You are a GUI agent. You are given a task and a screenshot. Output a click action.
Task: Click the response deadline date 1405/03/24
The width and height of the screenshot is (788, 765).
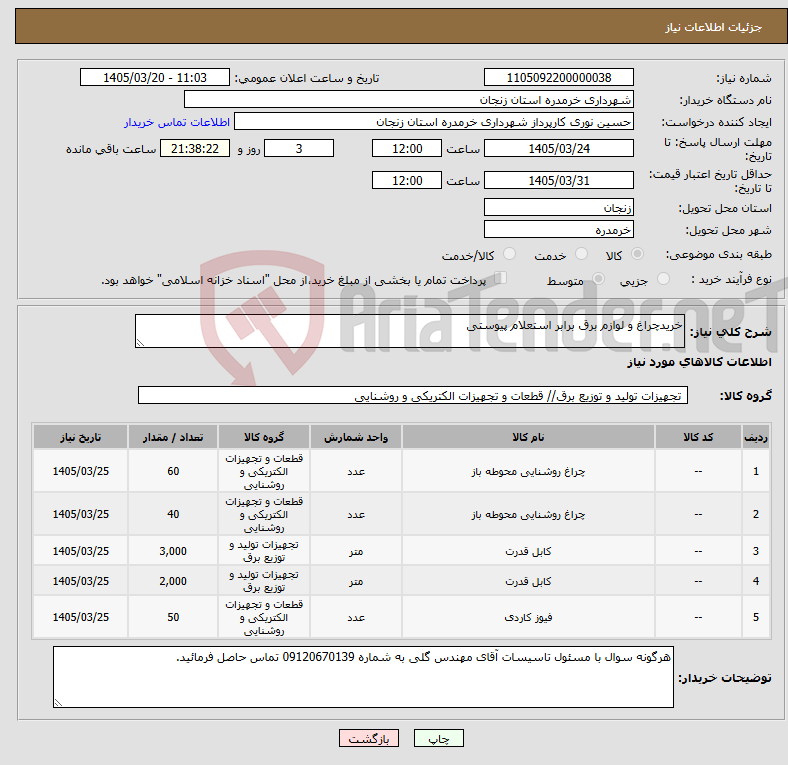pos(558,148)
